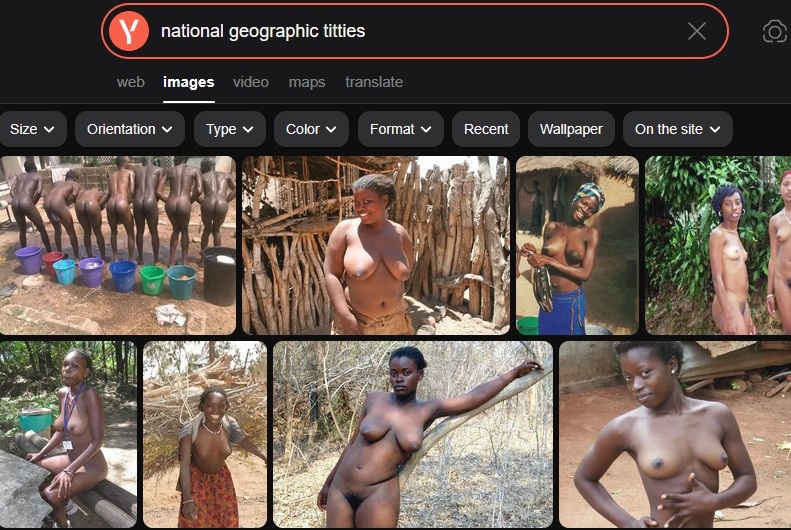791x530 pixels.
Task: Expand the Format filter dropdown
Action: (401, 129)
